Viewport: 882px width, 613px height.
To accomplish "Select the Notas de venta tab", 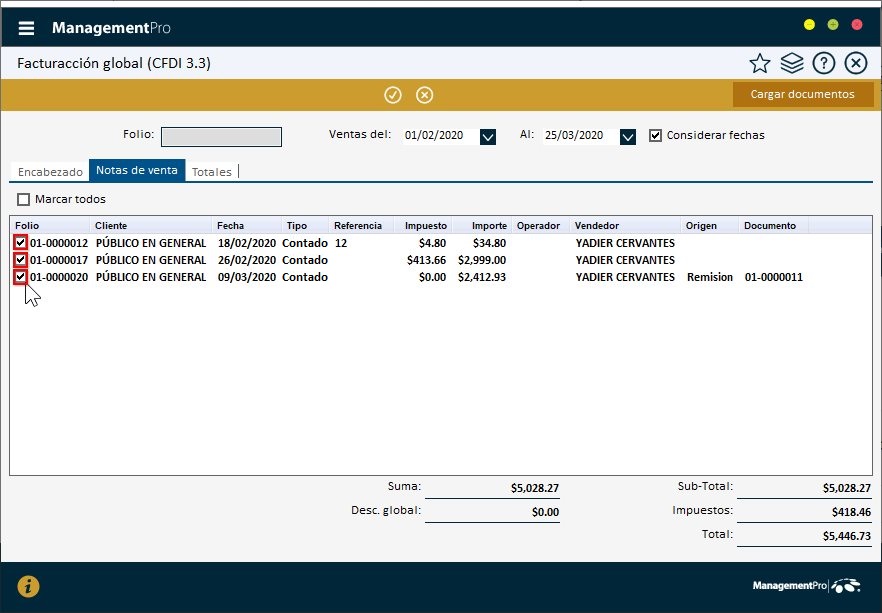I will 137,170.
